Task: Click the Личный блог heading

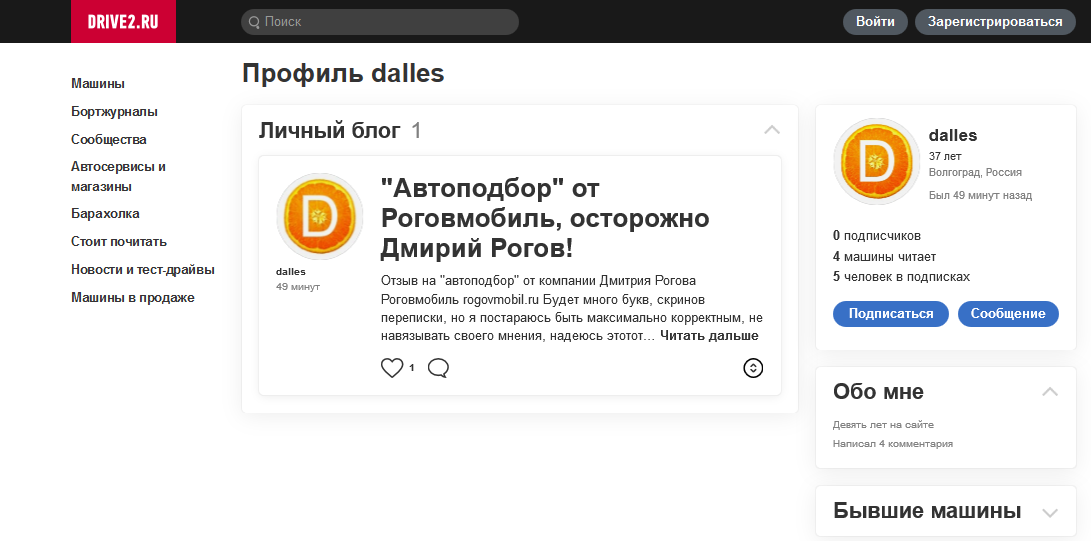Action: [329, 130]
